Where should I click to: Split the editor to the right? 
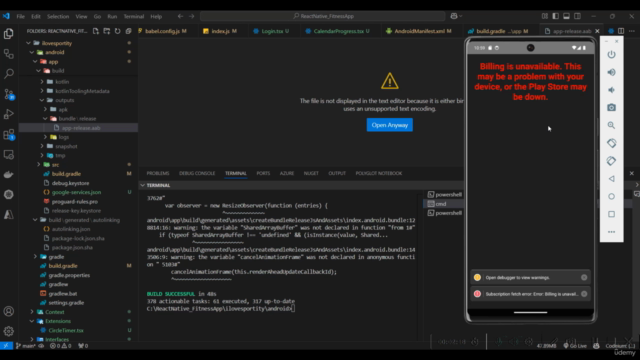(x=621, y=31)
